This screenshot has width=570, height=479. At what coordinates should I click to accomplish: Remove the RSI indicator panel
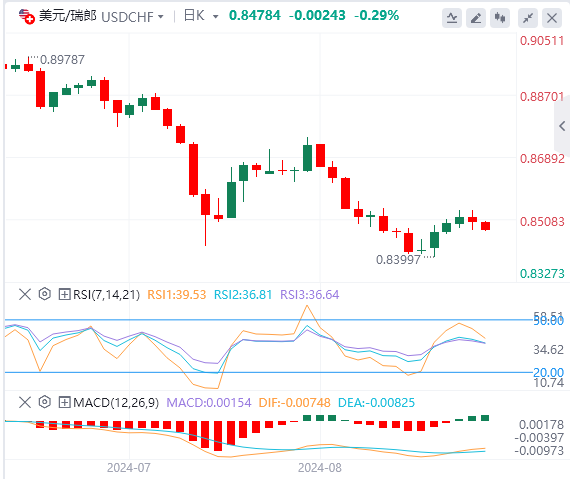[25, 294]
